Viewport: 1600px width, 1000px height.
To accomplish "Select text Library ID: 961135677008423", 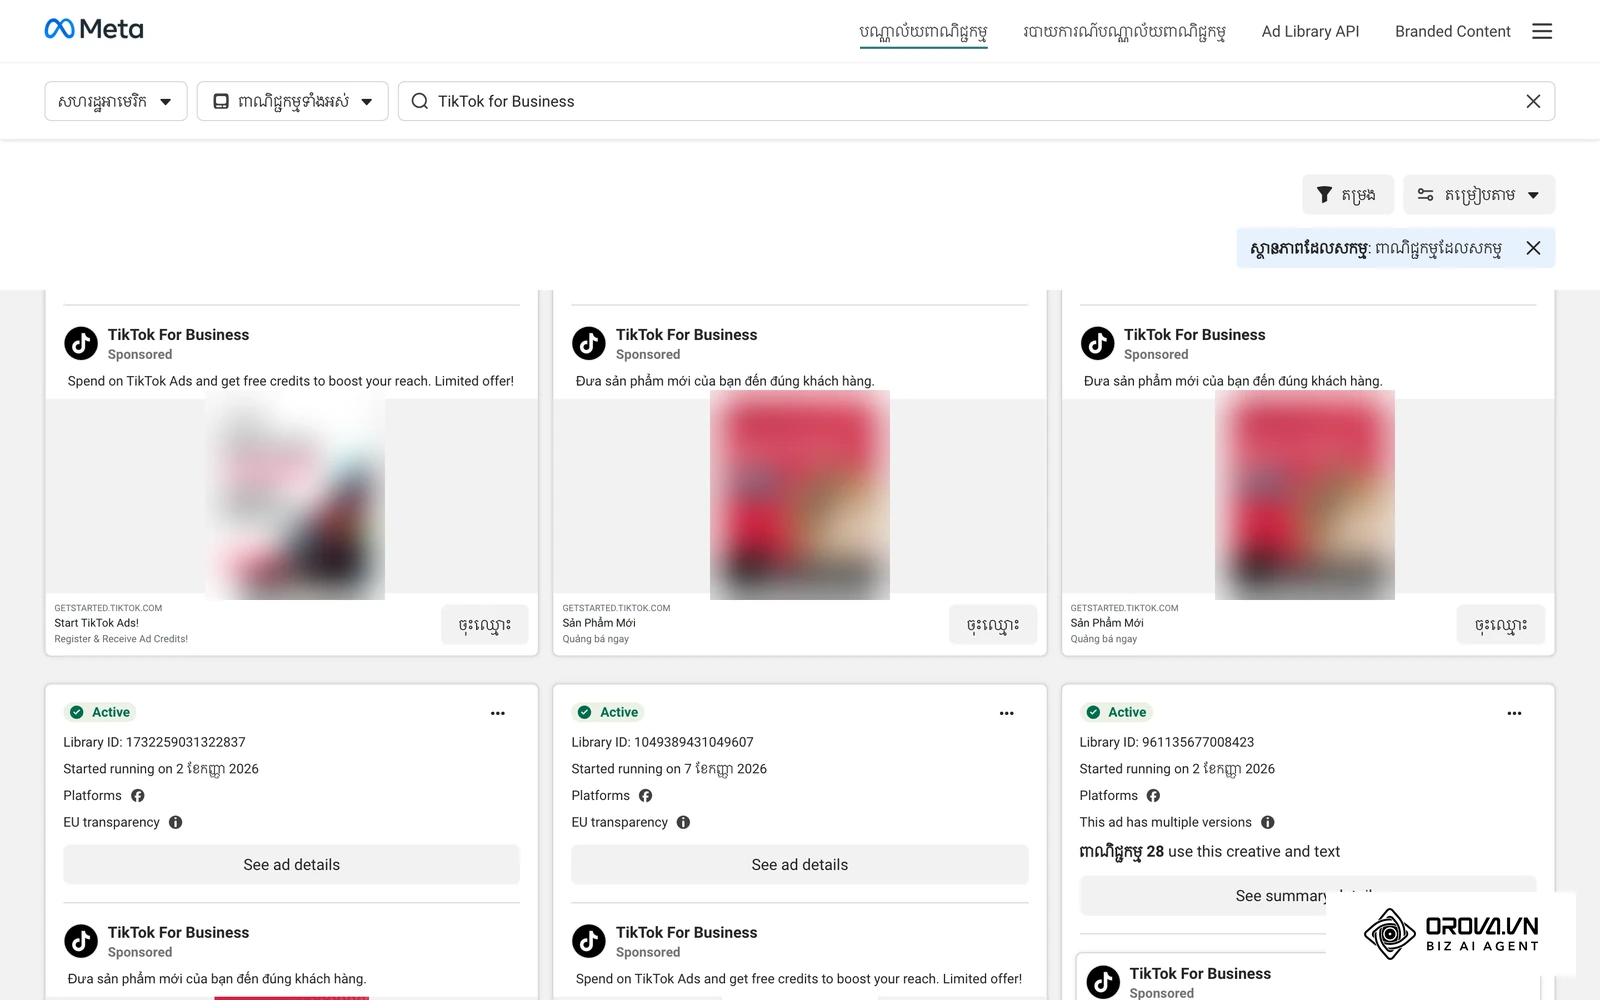I will 1166,742.
